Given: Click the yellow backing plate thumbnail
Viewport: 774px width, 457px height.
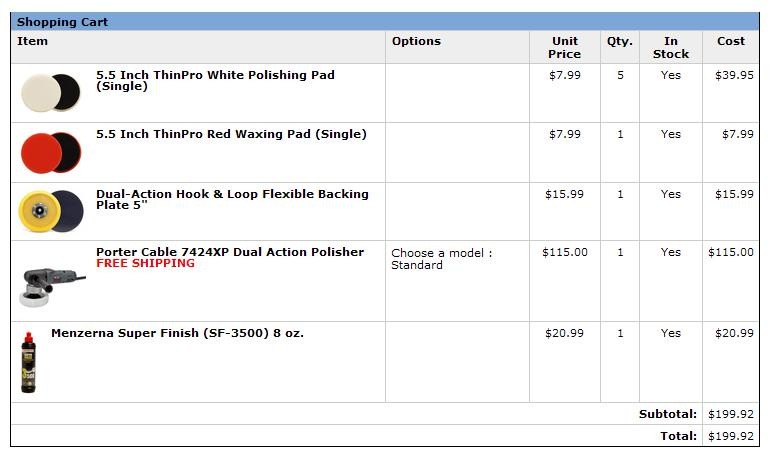Looking at the screenshot, I should [51, 211].
